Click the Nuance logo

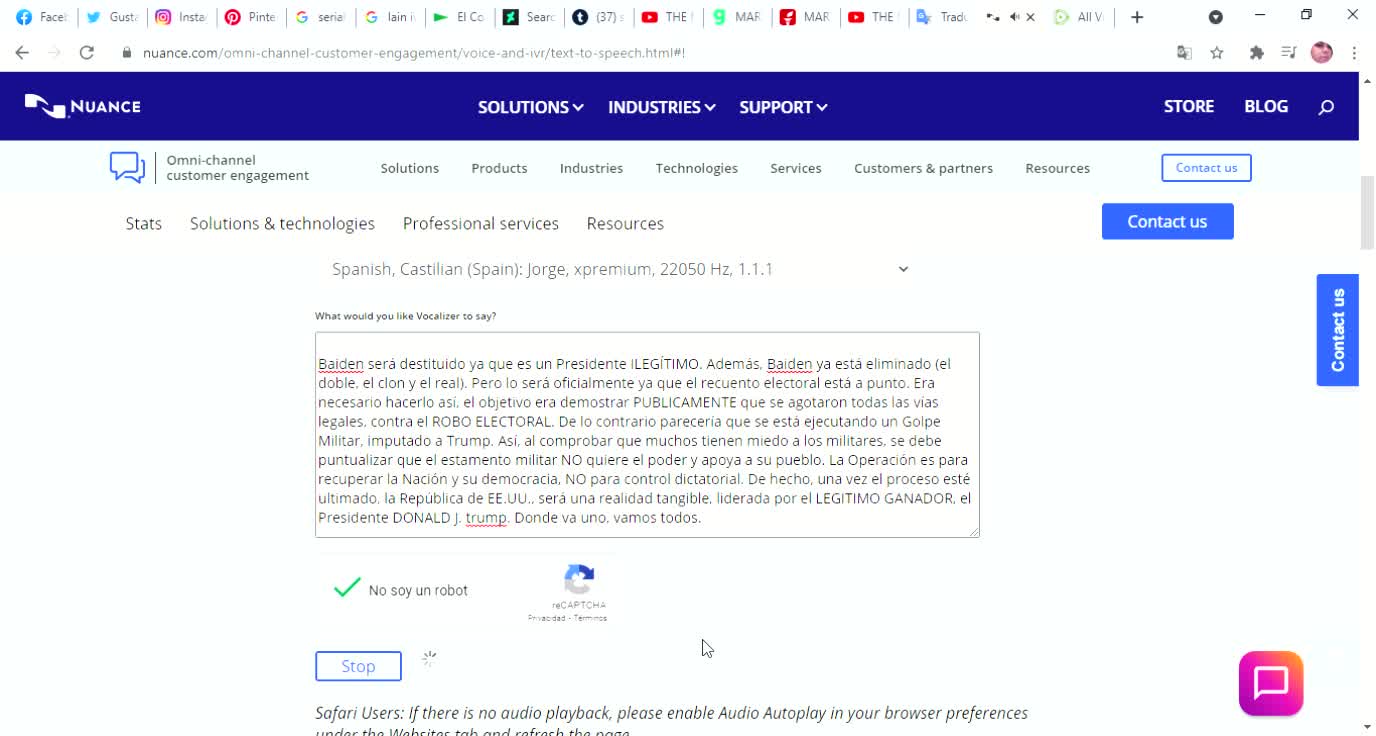83,106
